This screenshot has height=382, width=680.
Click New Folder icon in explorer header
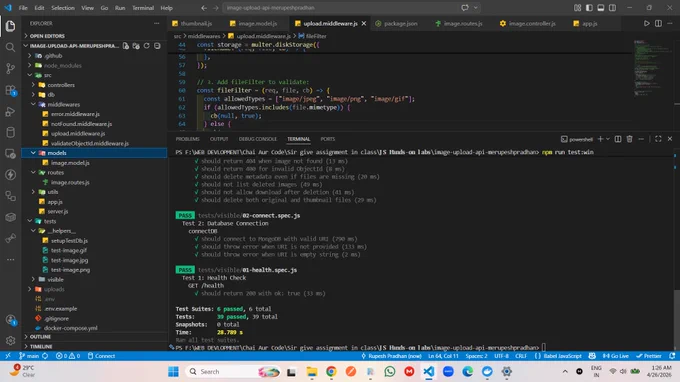136,46
